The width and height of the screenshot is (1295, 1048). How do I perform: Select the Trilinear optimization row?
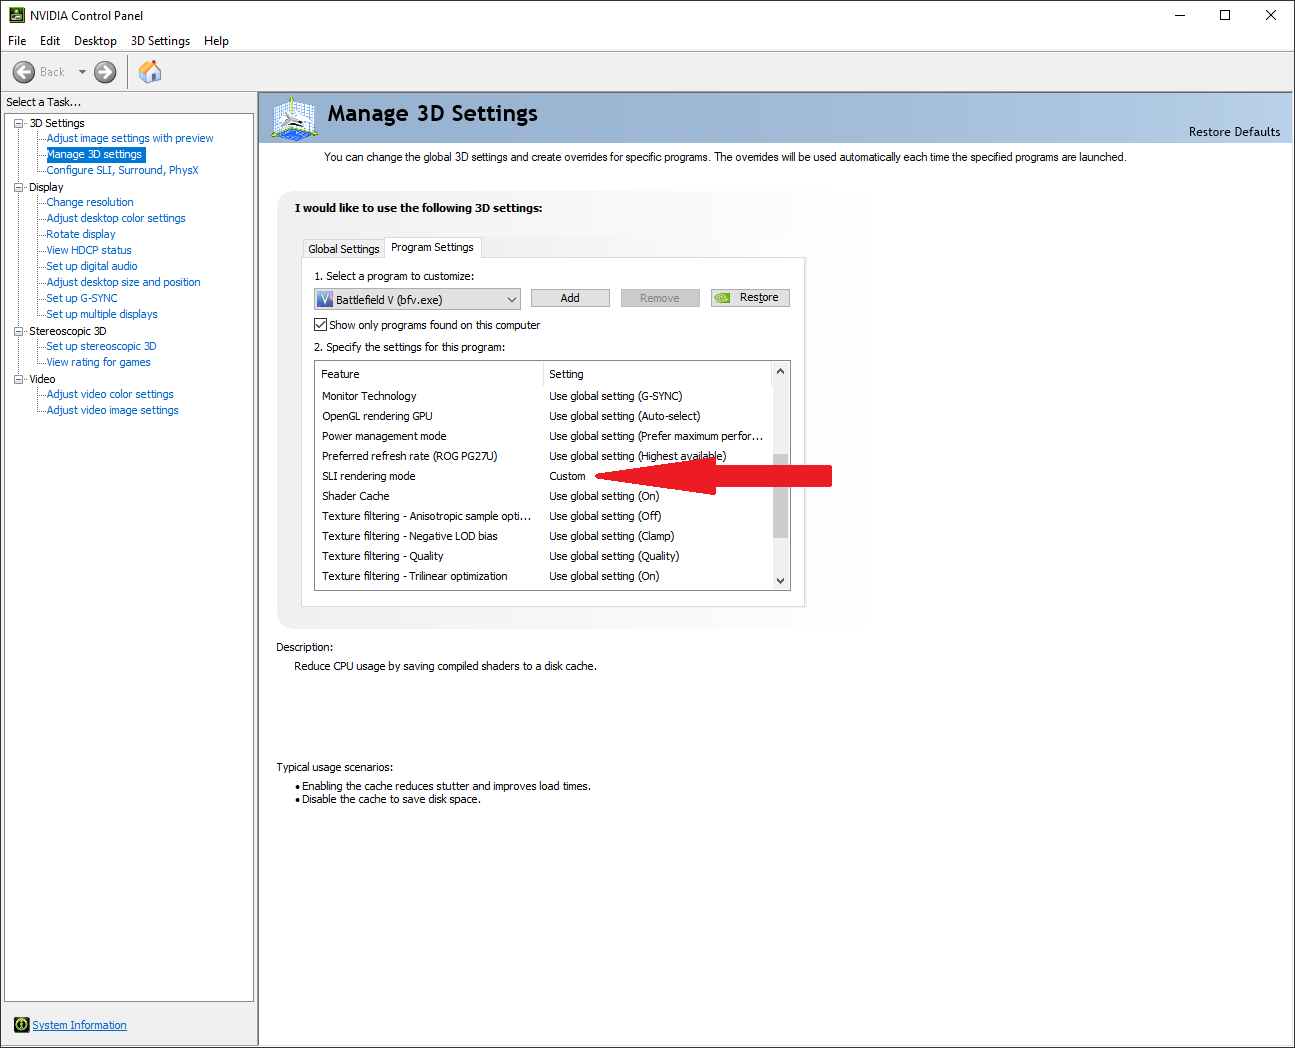click(543, 576)
